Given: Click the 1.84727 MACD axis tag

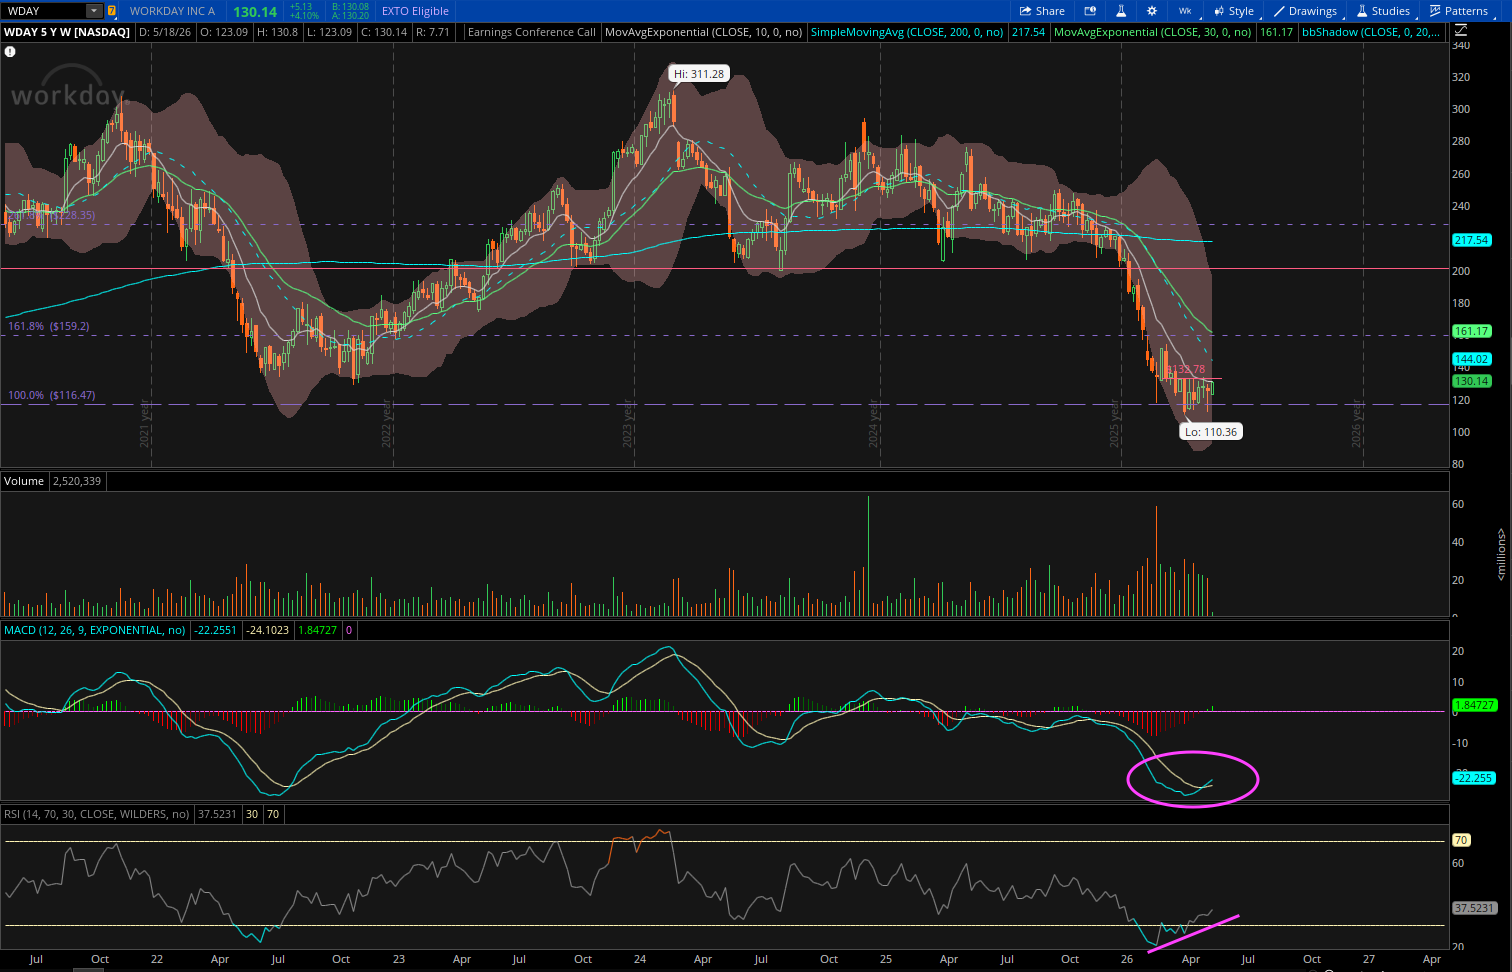Looking at the screenshot, I should 1475,705.
